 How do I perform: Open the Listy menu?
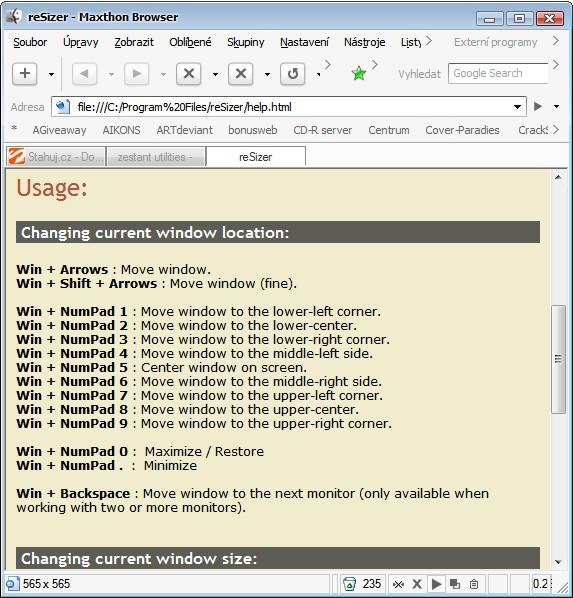point(411,42)
